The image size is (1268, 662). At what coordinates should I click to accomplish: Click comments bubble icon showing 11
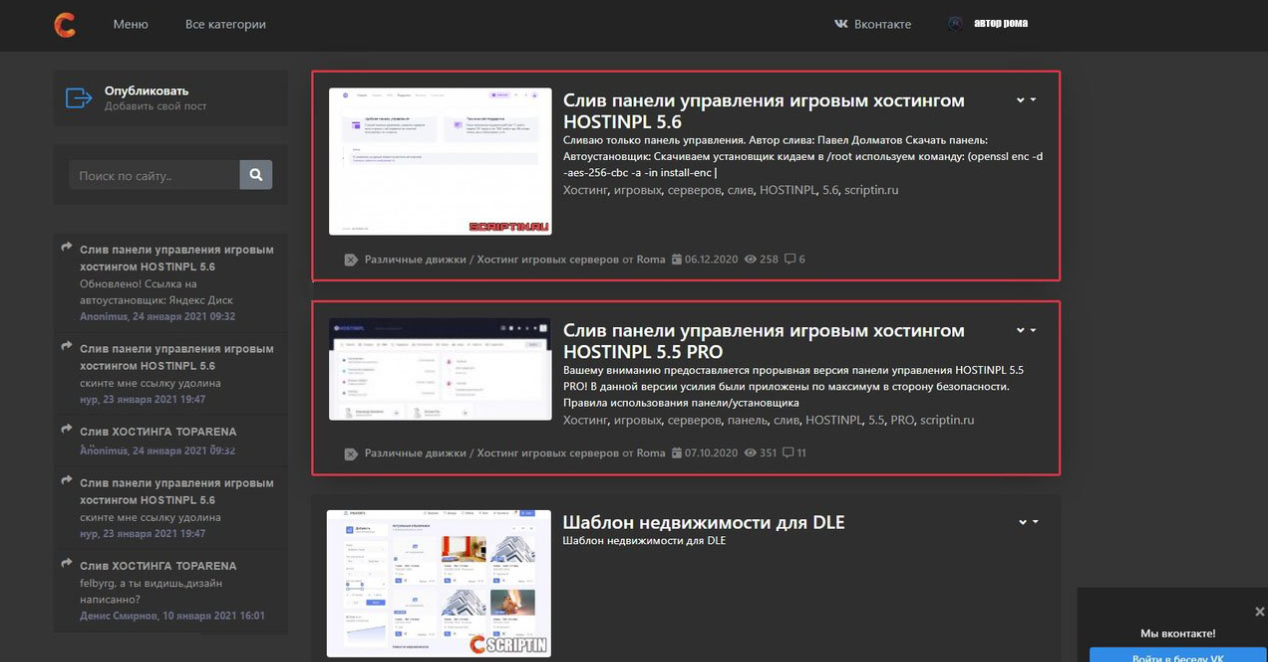788,453
